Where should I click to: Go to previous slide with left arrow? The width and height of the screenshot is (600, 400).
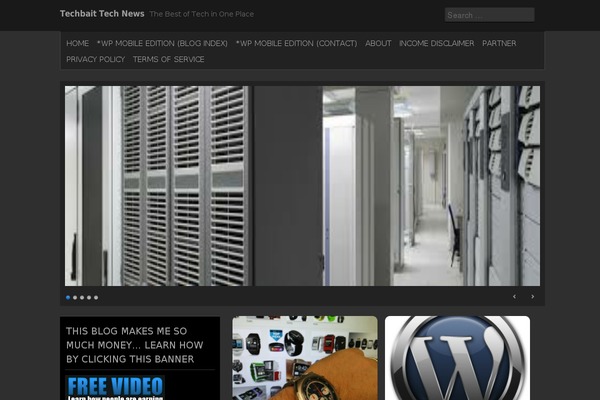pos(514,297)
